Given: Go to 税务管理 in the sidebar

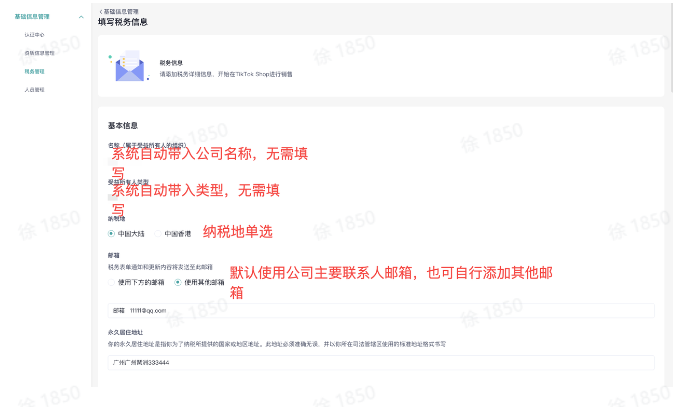Looking at the screenshot, I should [x=34, y=71].
